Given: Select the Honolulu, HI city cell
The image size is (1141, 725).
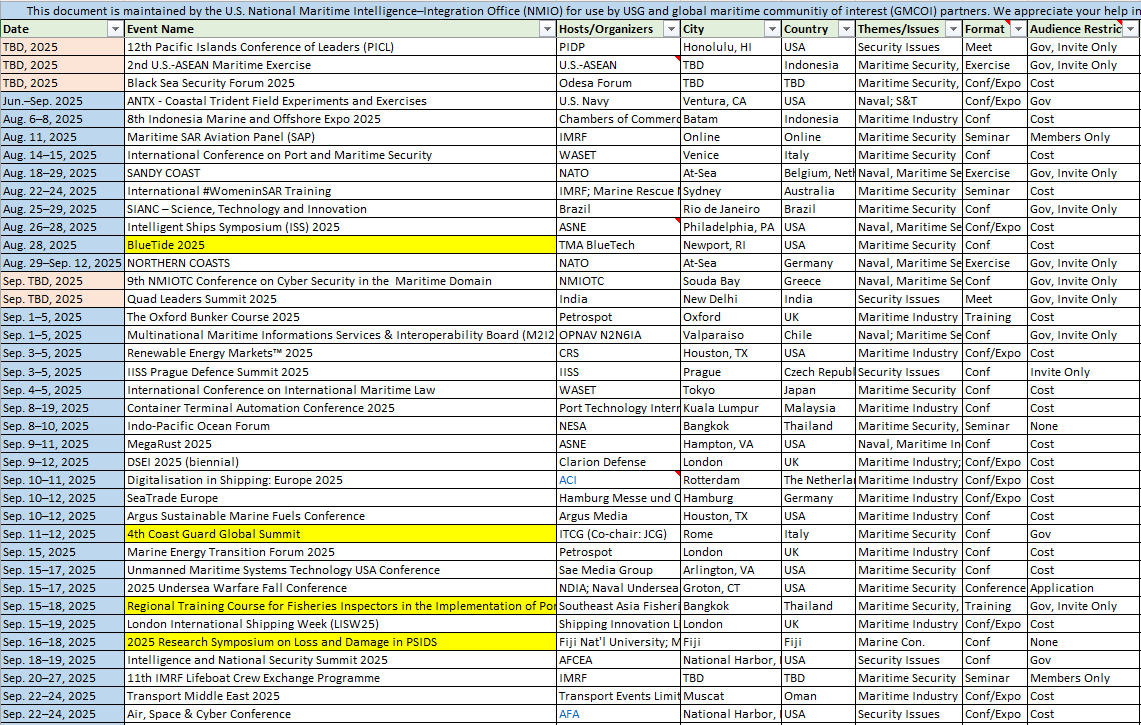Looking at the screenshot, I should pos(731,47).
